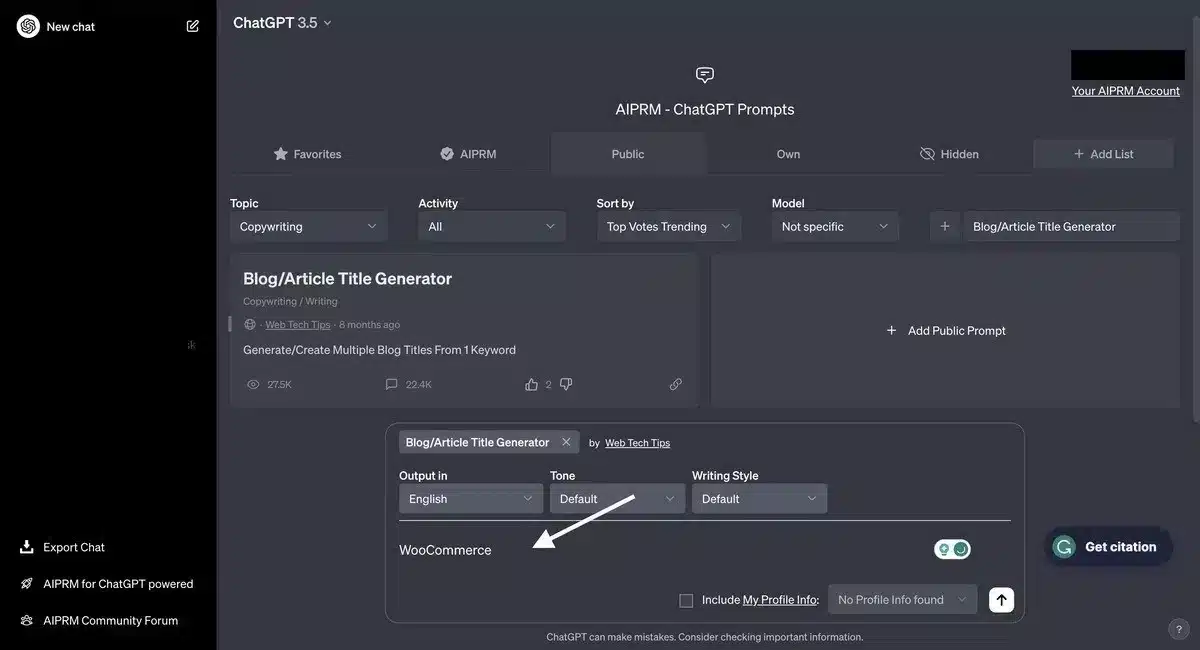Viewport: 1200px width, 650px height.
Task: Click the new chat compose icon
Action: pyautogui.click(x=193, y=26)
